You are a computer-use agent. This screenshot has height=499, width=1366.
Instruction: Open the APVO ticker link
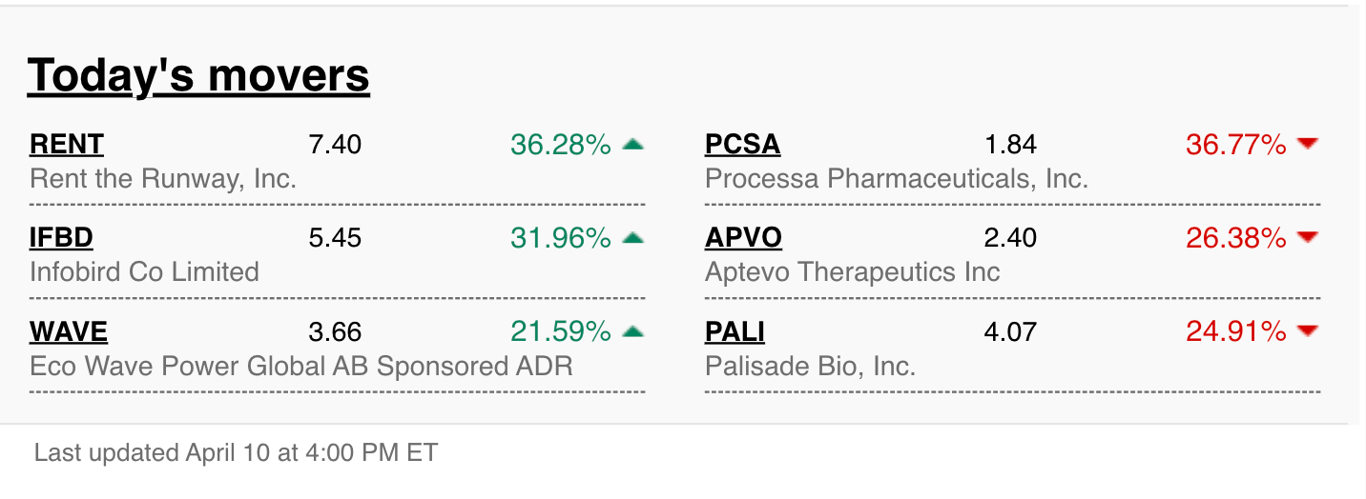click(x=743, y=238)
